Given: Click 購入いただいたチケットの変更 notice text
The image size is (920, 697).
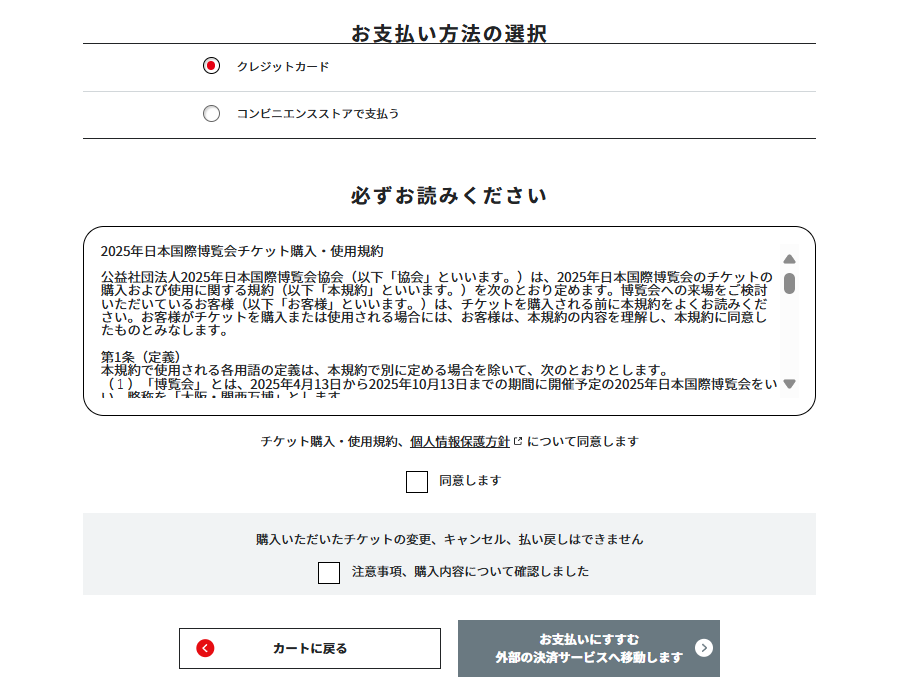Looking at the screenshot, I should (449, 539).
